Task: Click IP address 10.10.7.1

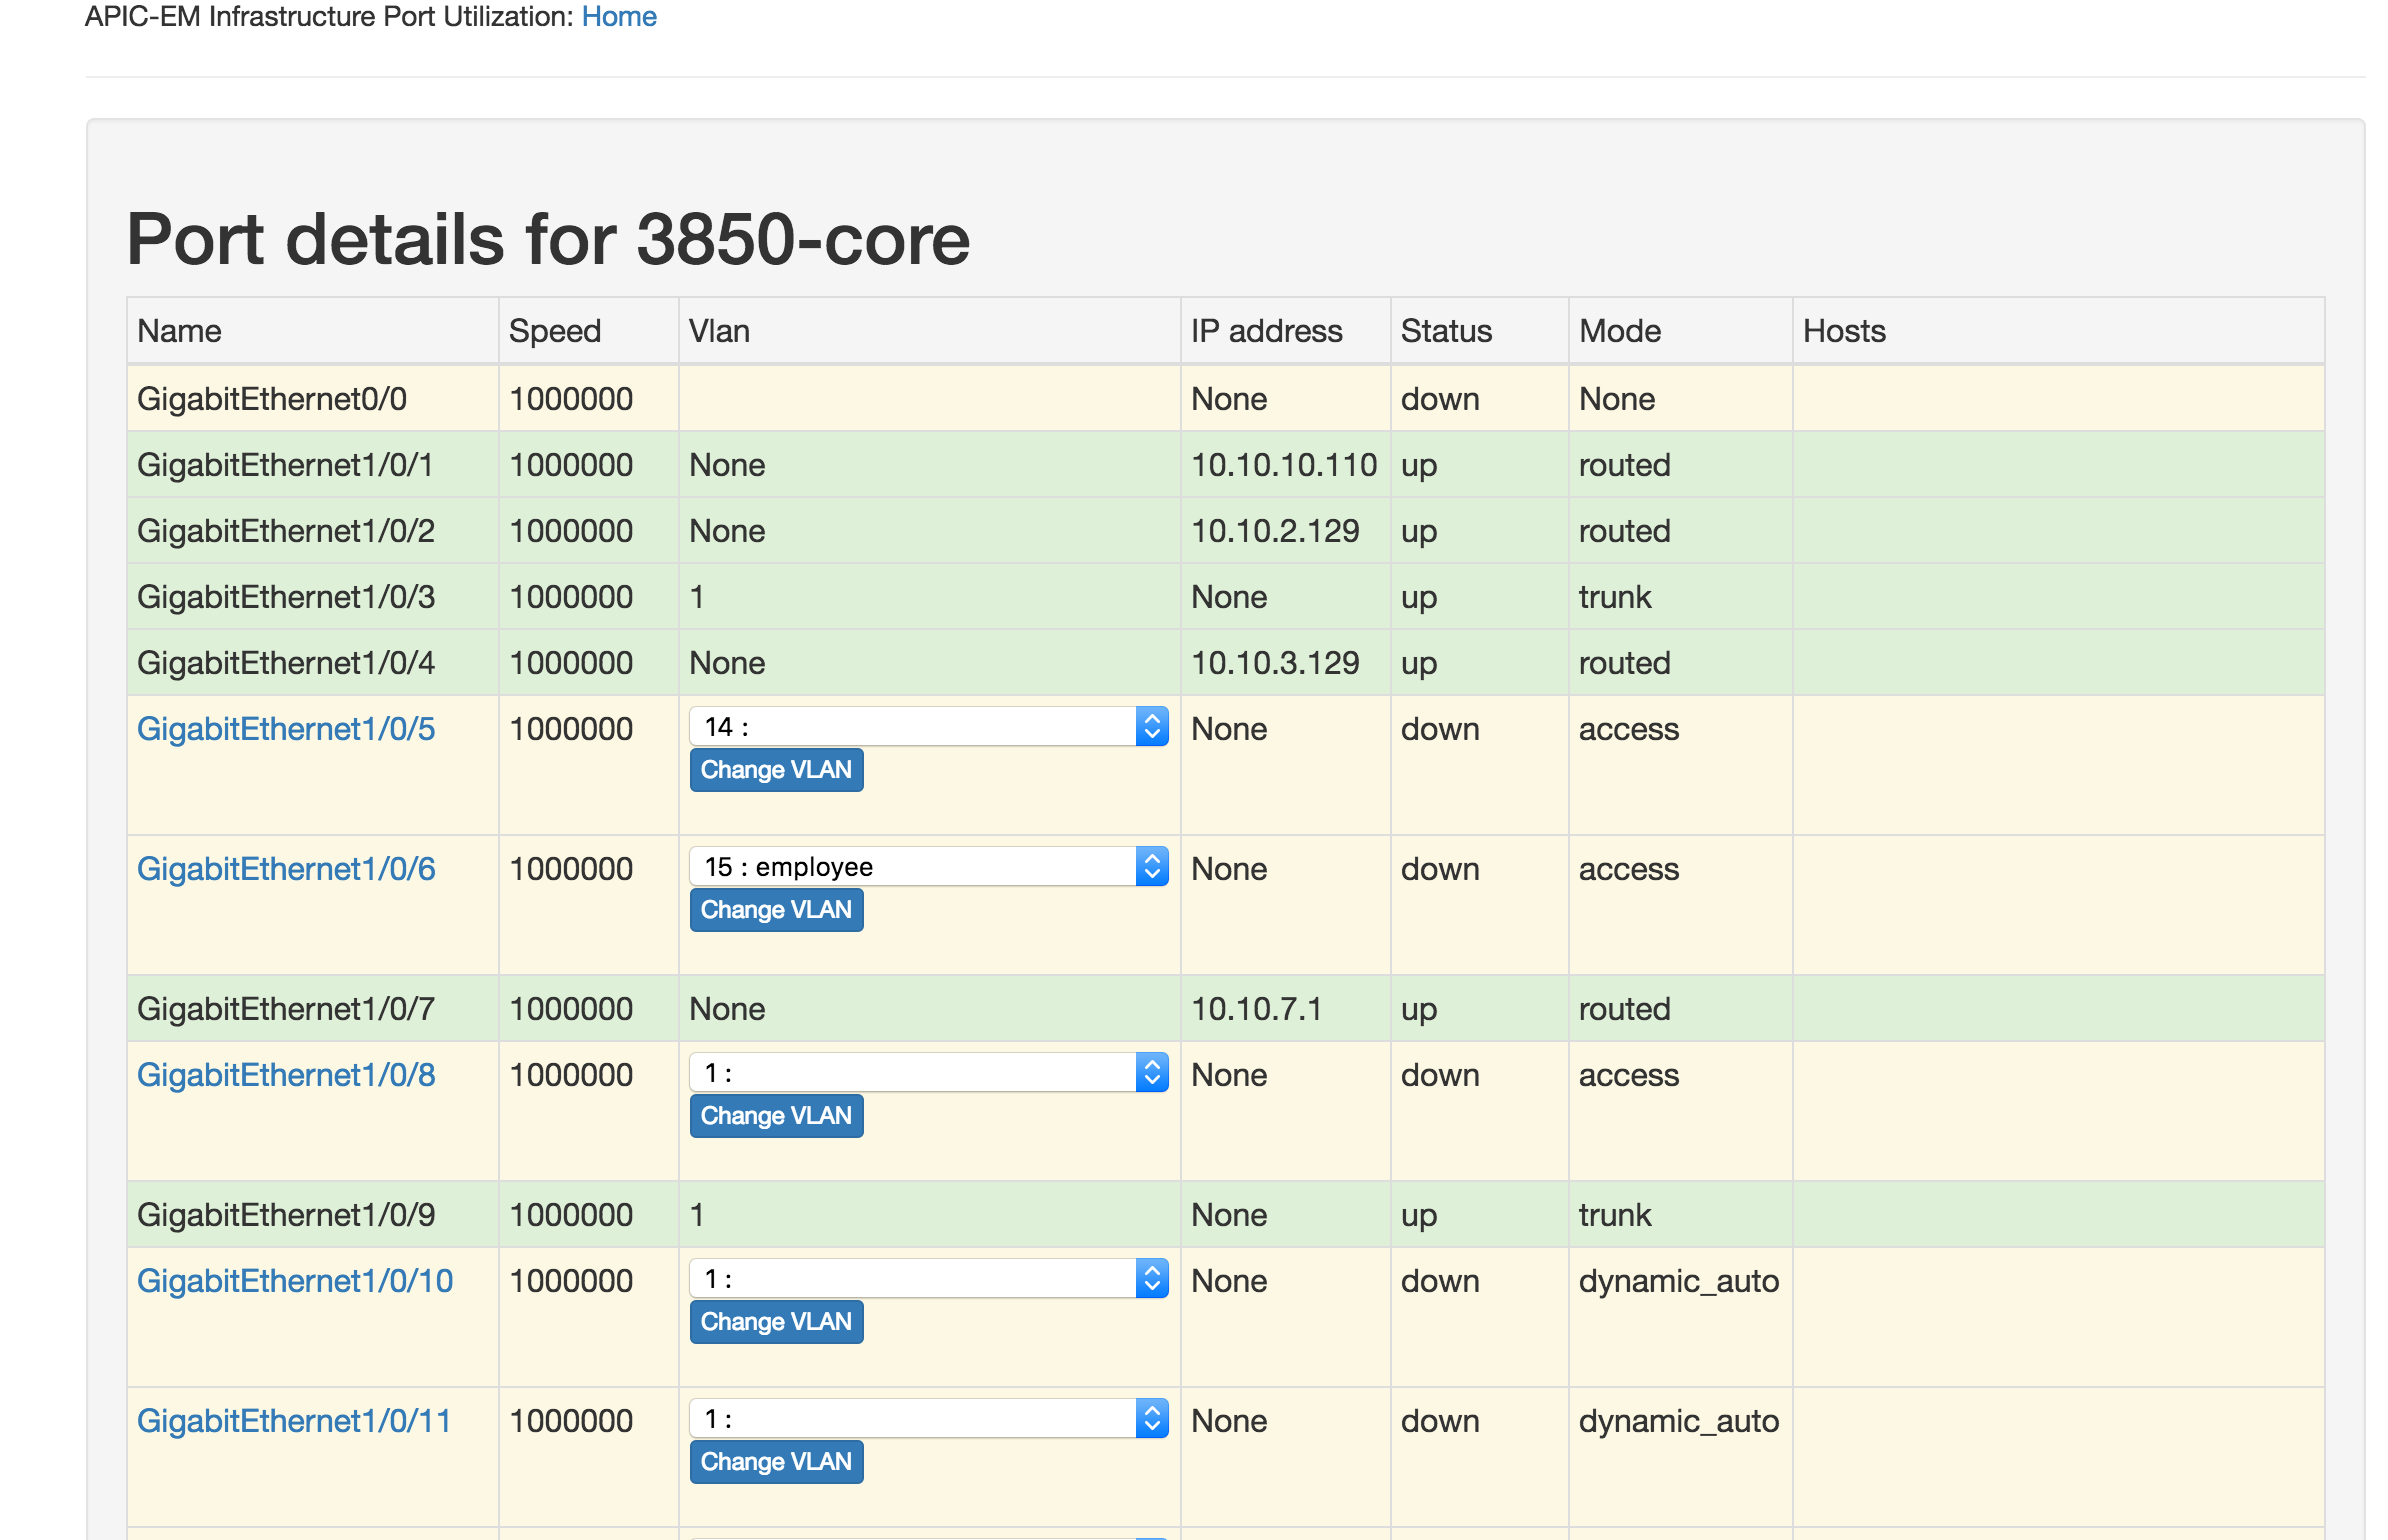Action: (x=1256, y=1009)
